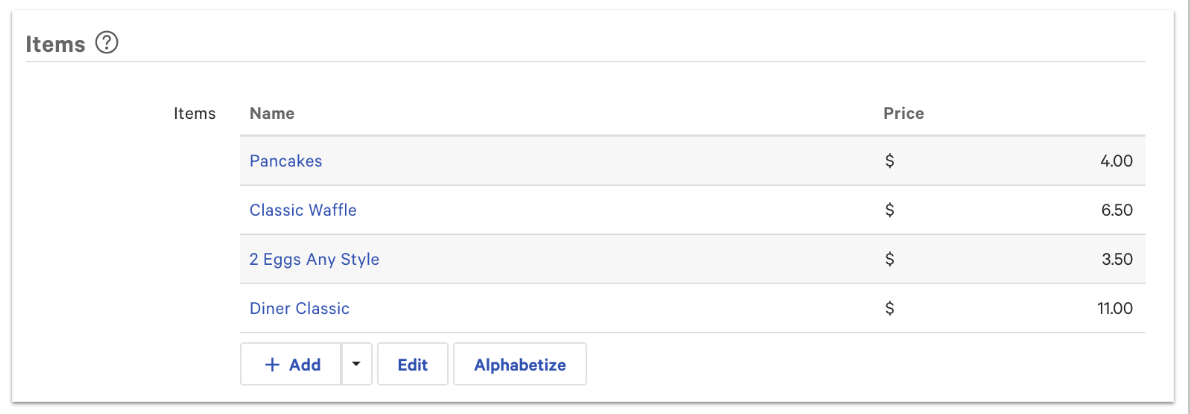
Task: Click the plus Add button
Action: tap(291, 365)
